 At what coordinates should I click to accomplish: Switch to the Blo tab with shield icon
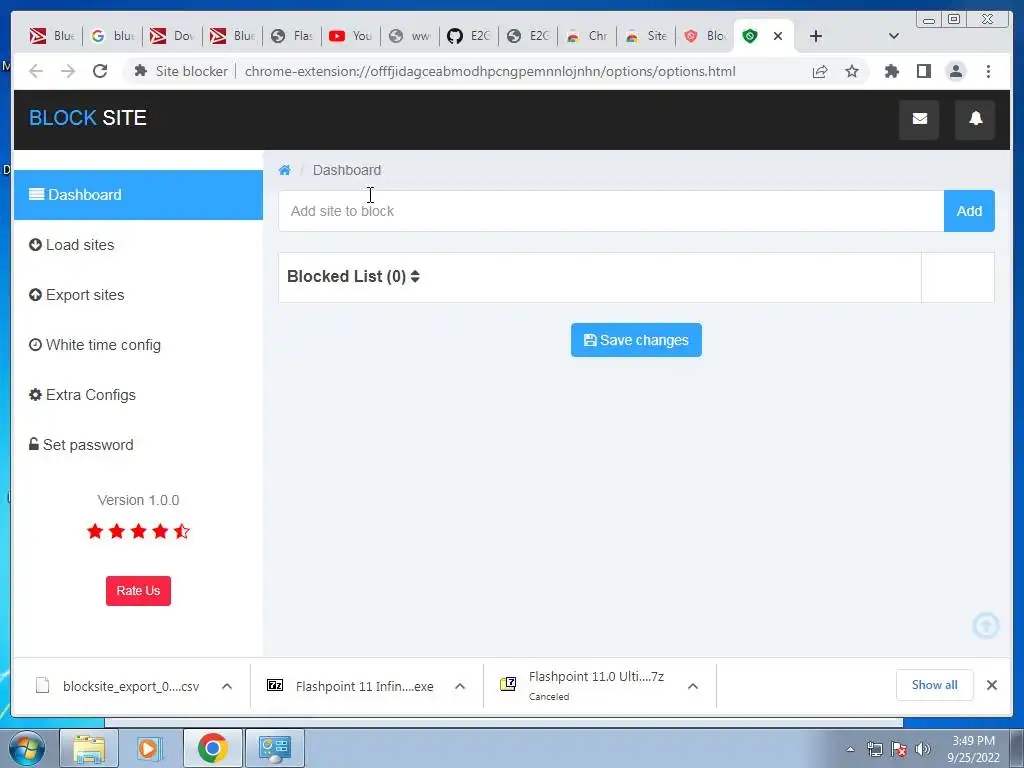[705, 36]
